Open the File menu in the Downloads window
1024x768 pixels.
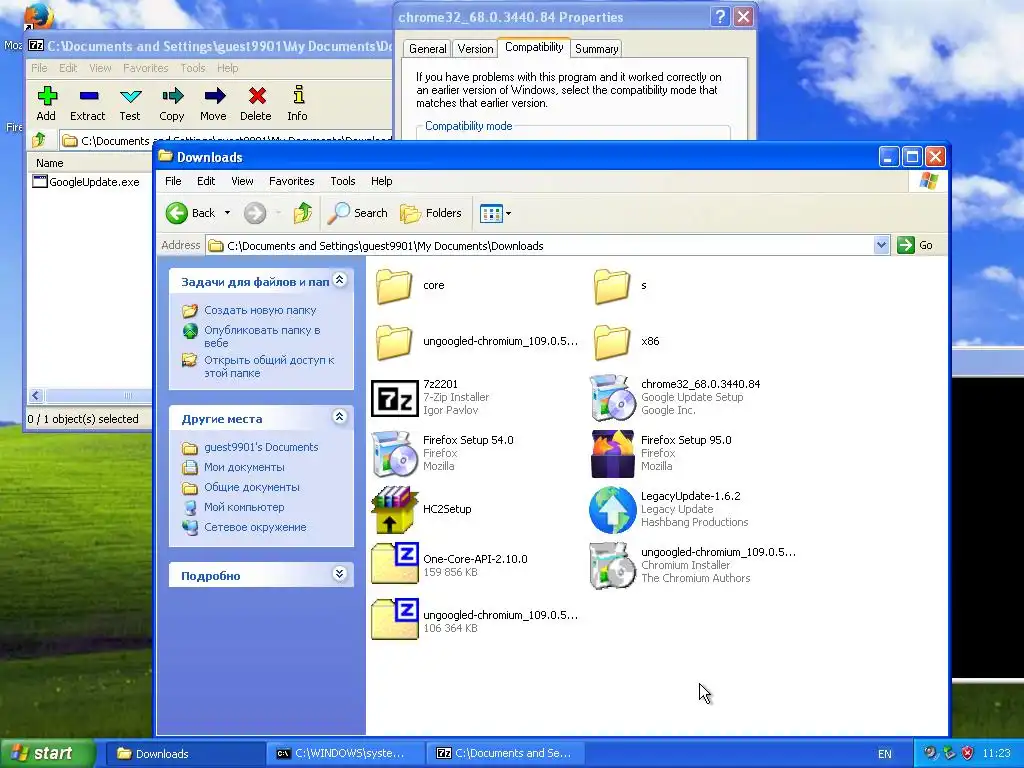pos(173,181)
